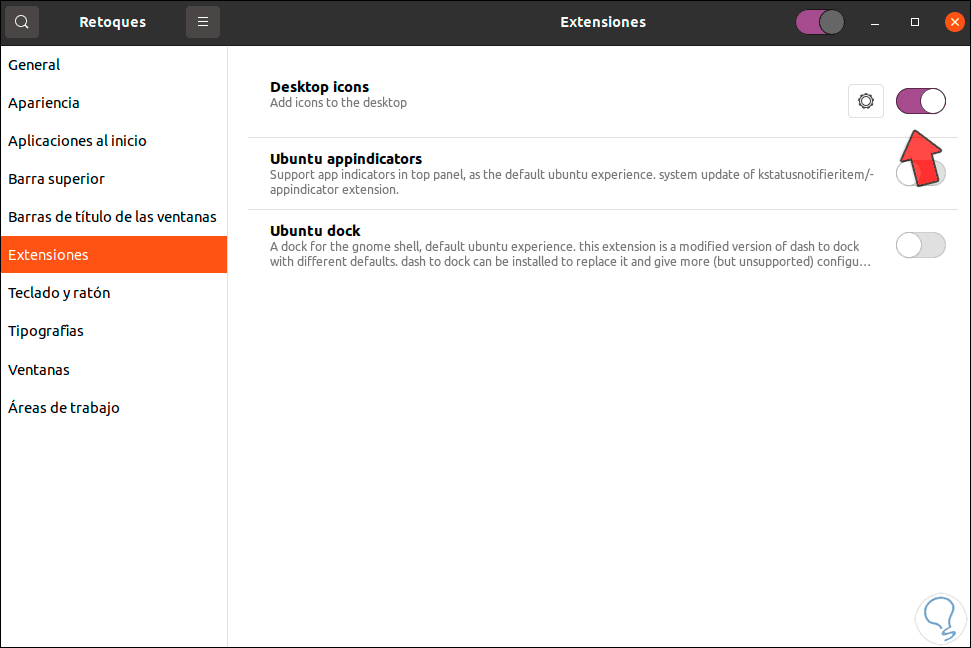971x648 pixels.
Task: Open the hamburger menu in Retoques
Action: click(x=203, y=21)
